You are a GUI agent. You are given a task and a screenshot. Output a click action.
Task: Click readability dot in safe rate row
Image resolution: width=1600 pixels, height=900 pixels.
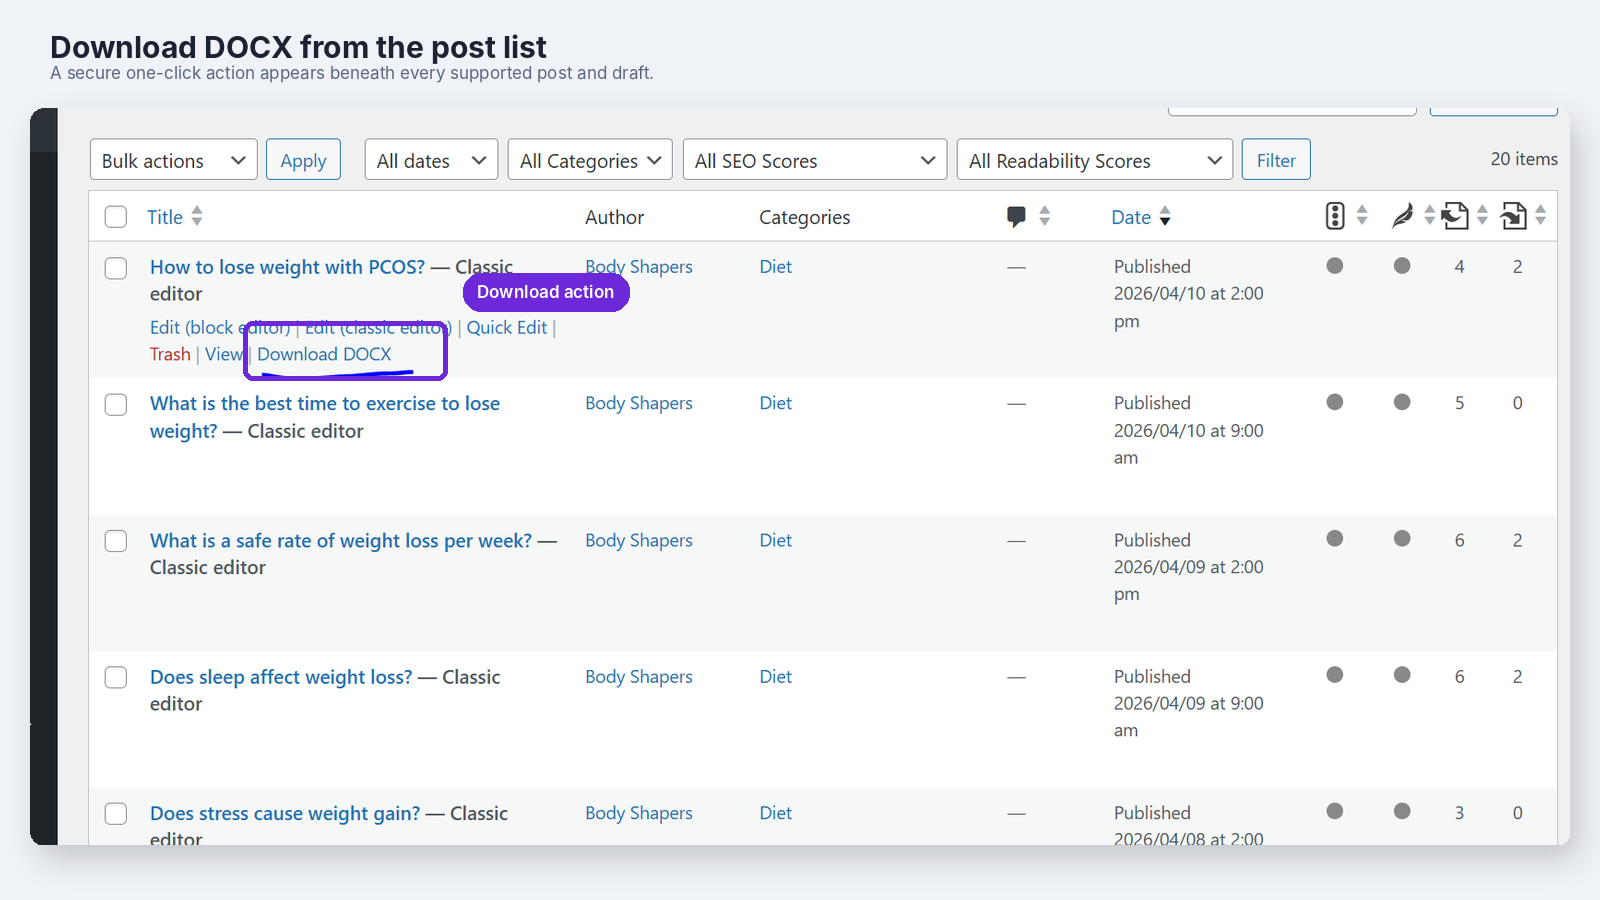tap(1402, 539)
